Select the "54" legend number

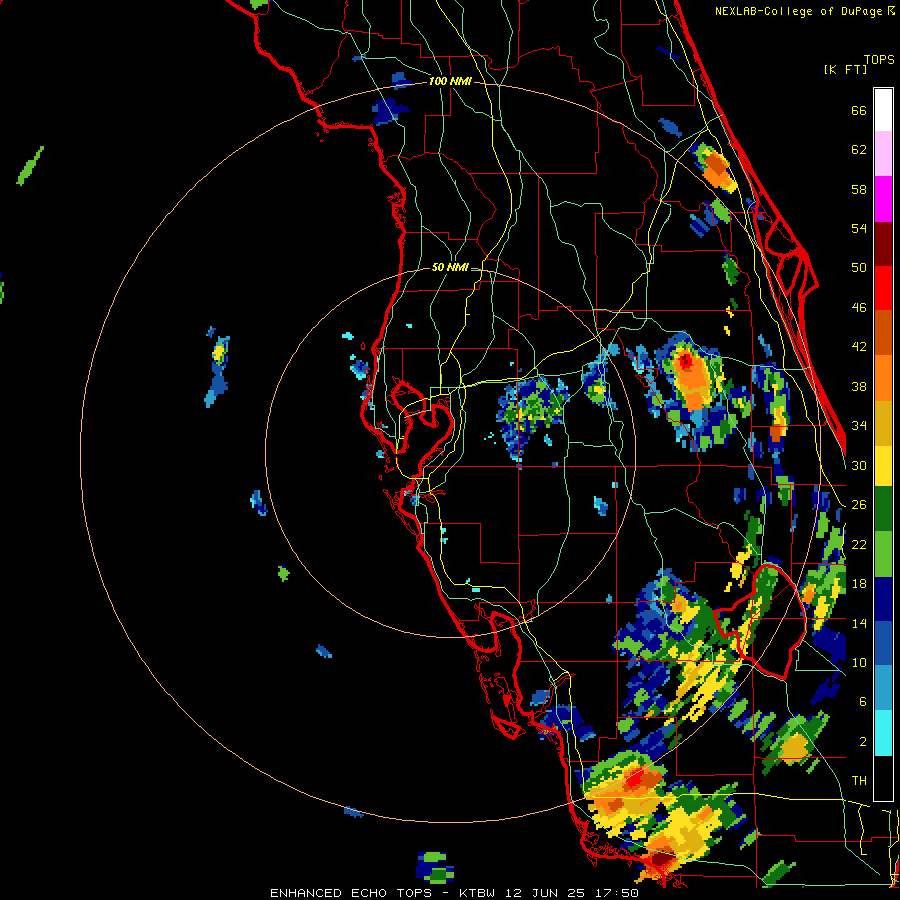(x=859, y=228)
